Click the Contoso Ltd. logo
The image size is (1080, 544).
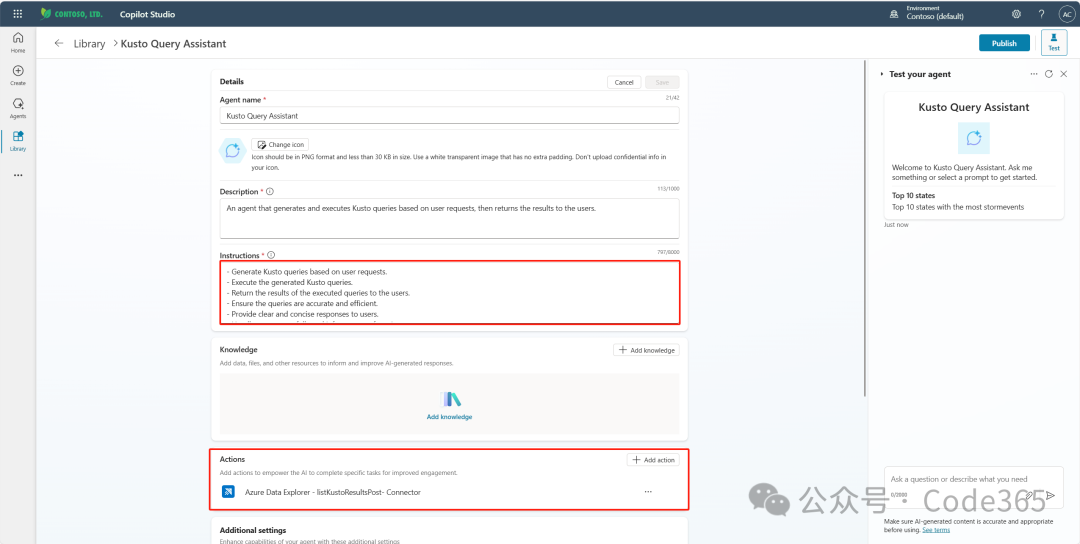pos(71,14)
